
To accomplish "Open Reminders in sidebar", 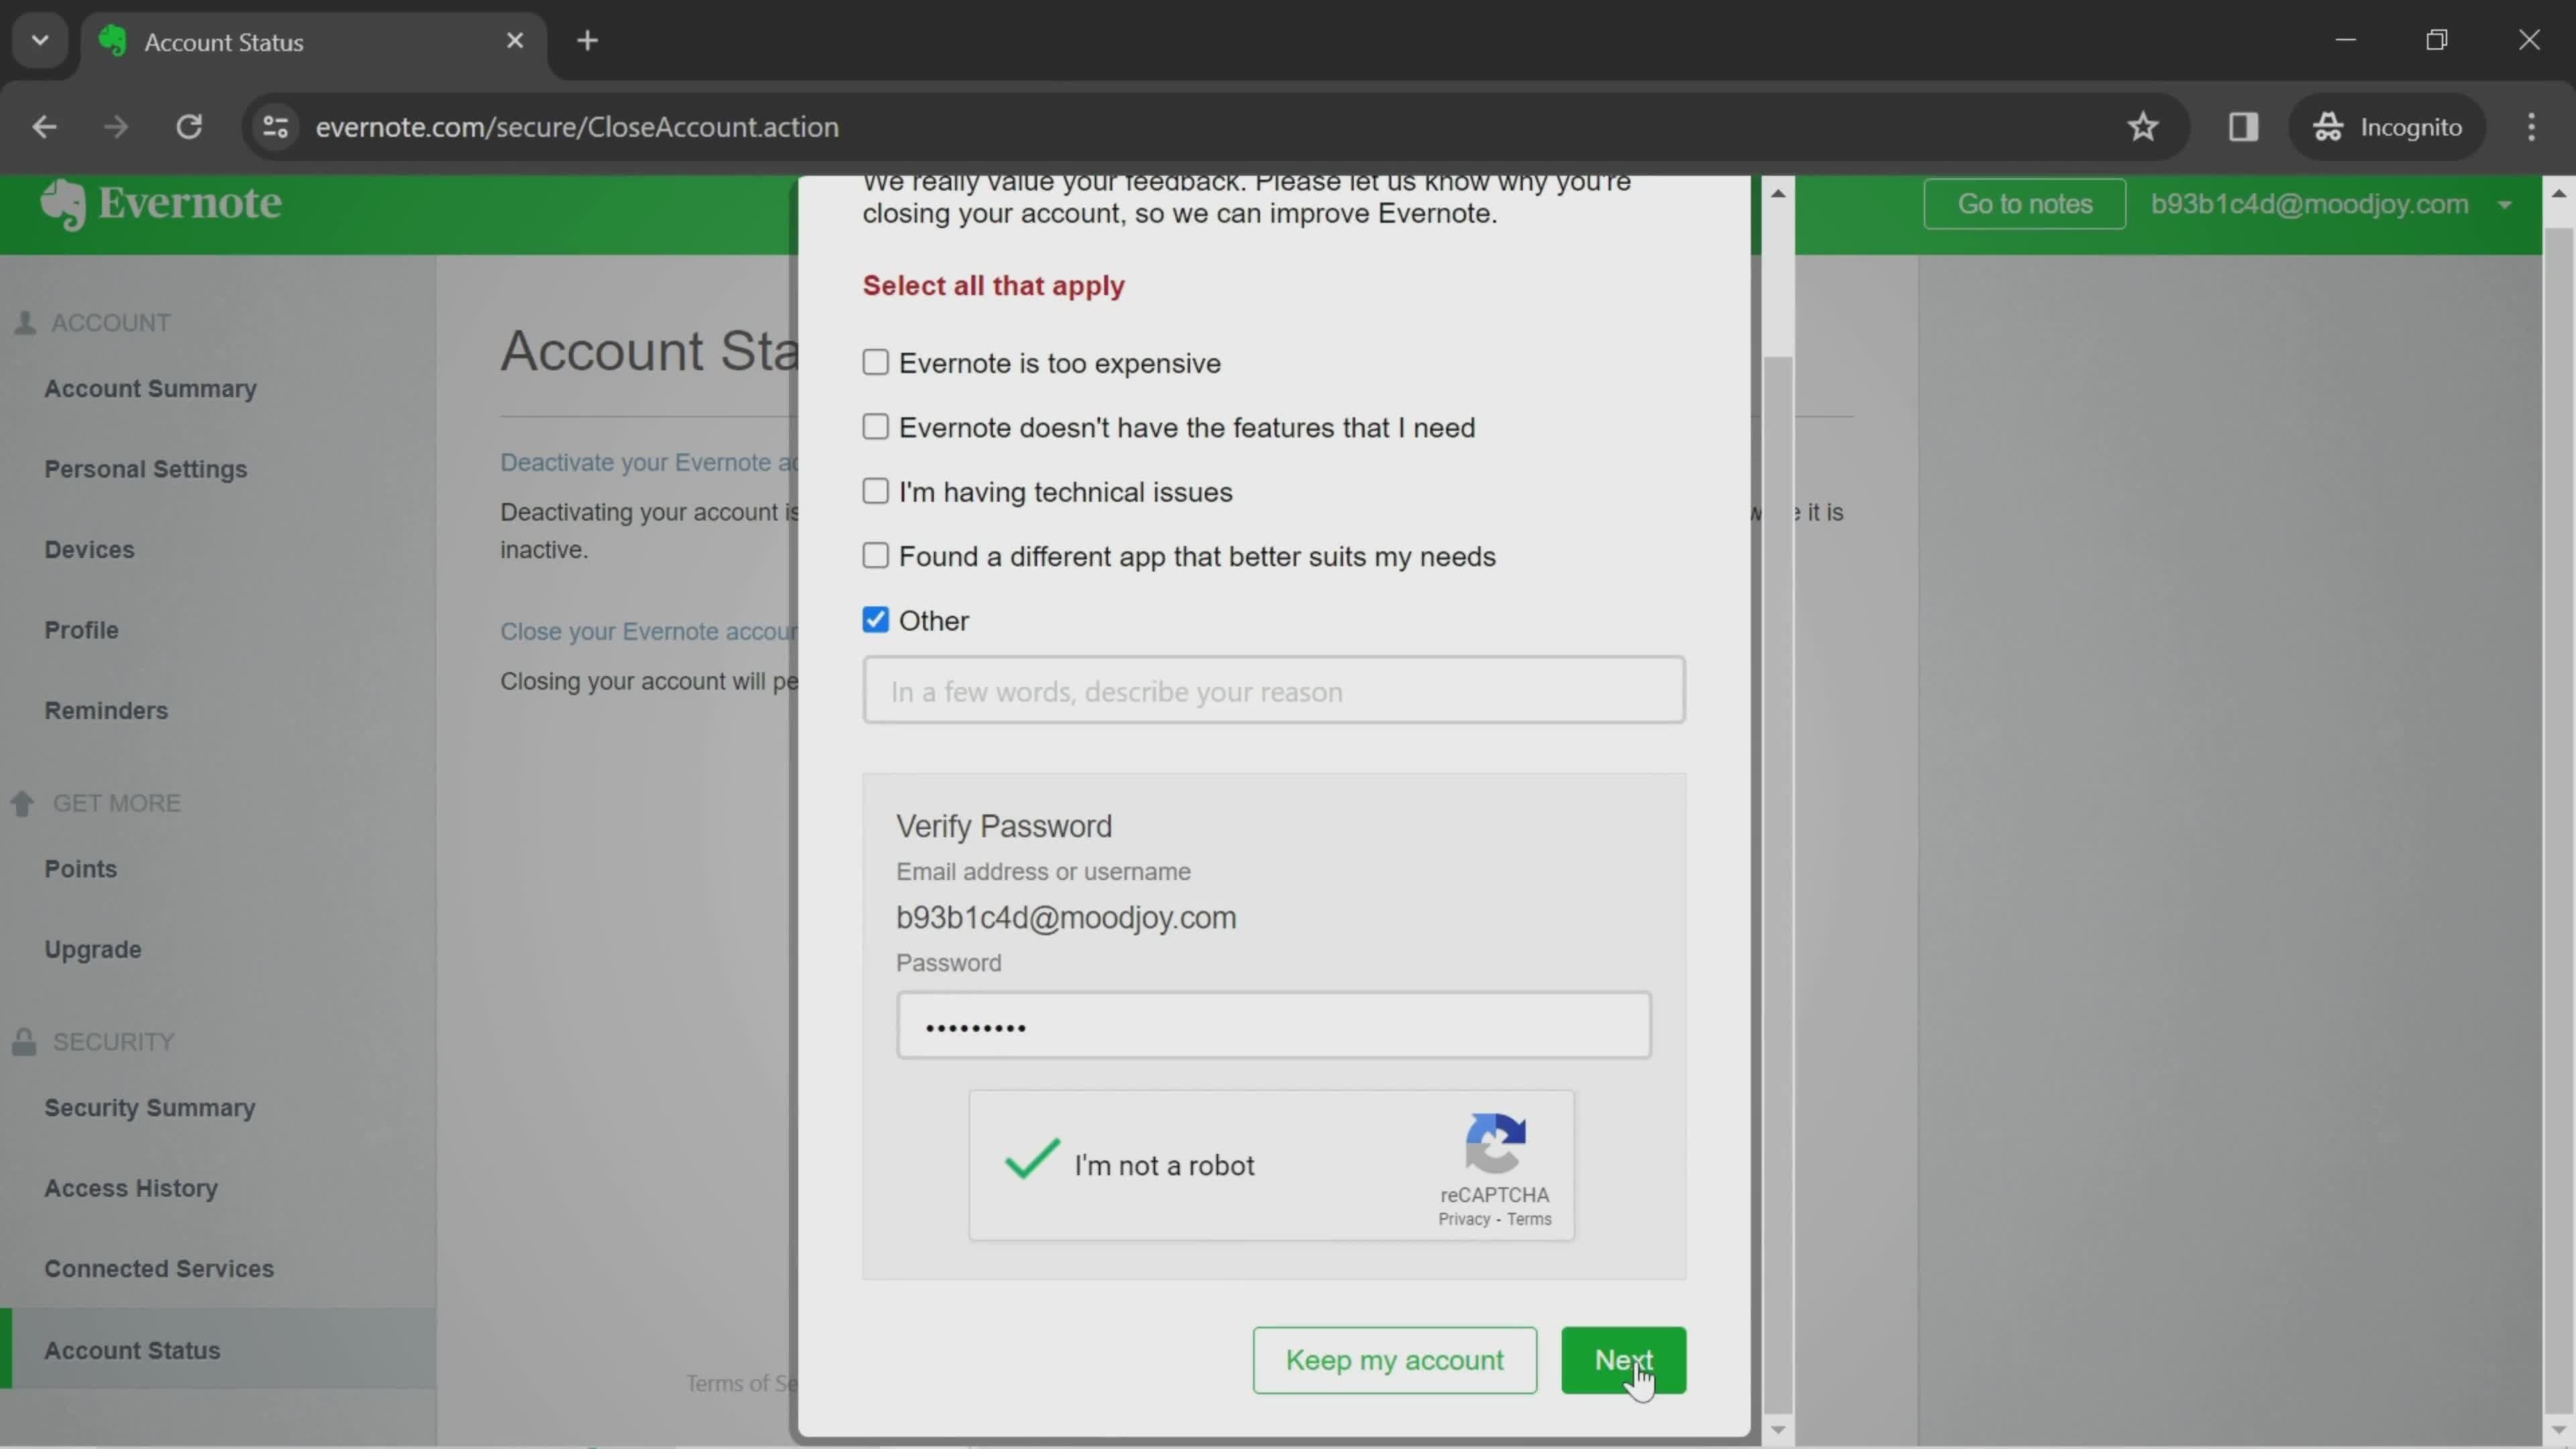I will [x=106, y=711].
